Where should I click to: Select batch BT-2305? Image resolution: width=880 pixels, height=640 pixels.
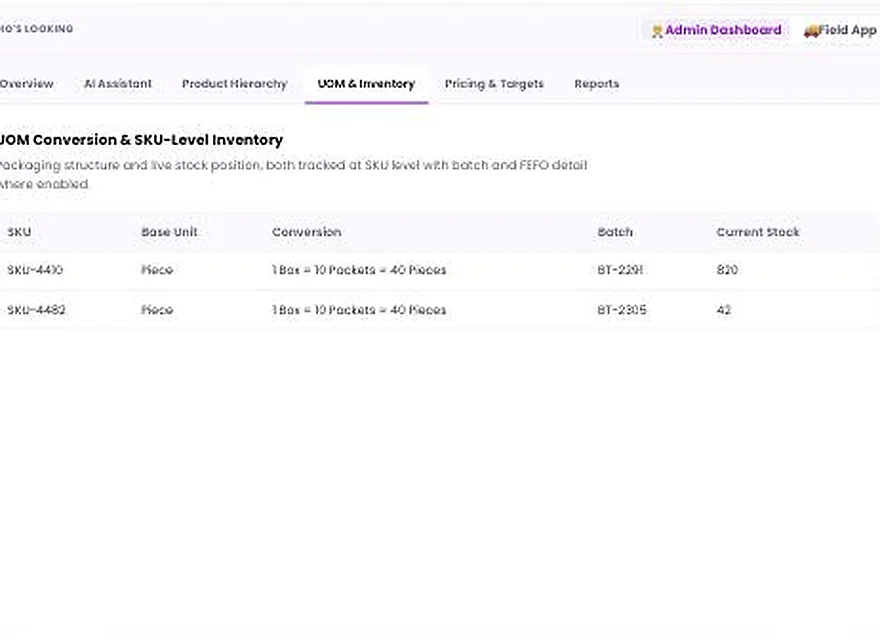pos(622,310)
